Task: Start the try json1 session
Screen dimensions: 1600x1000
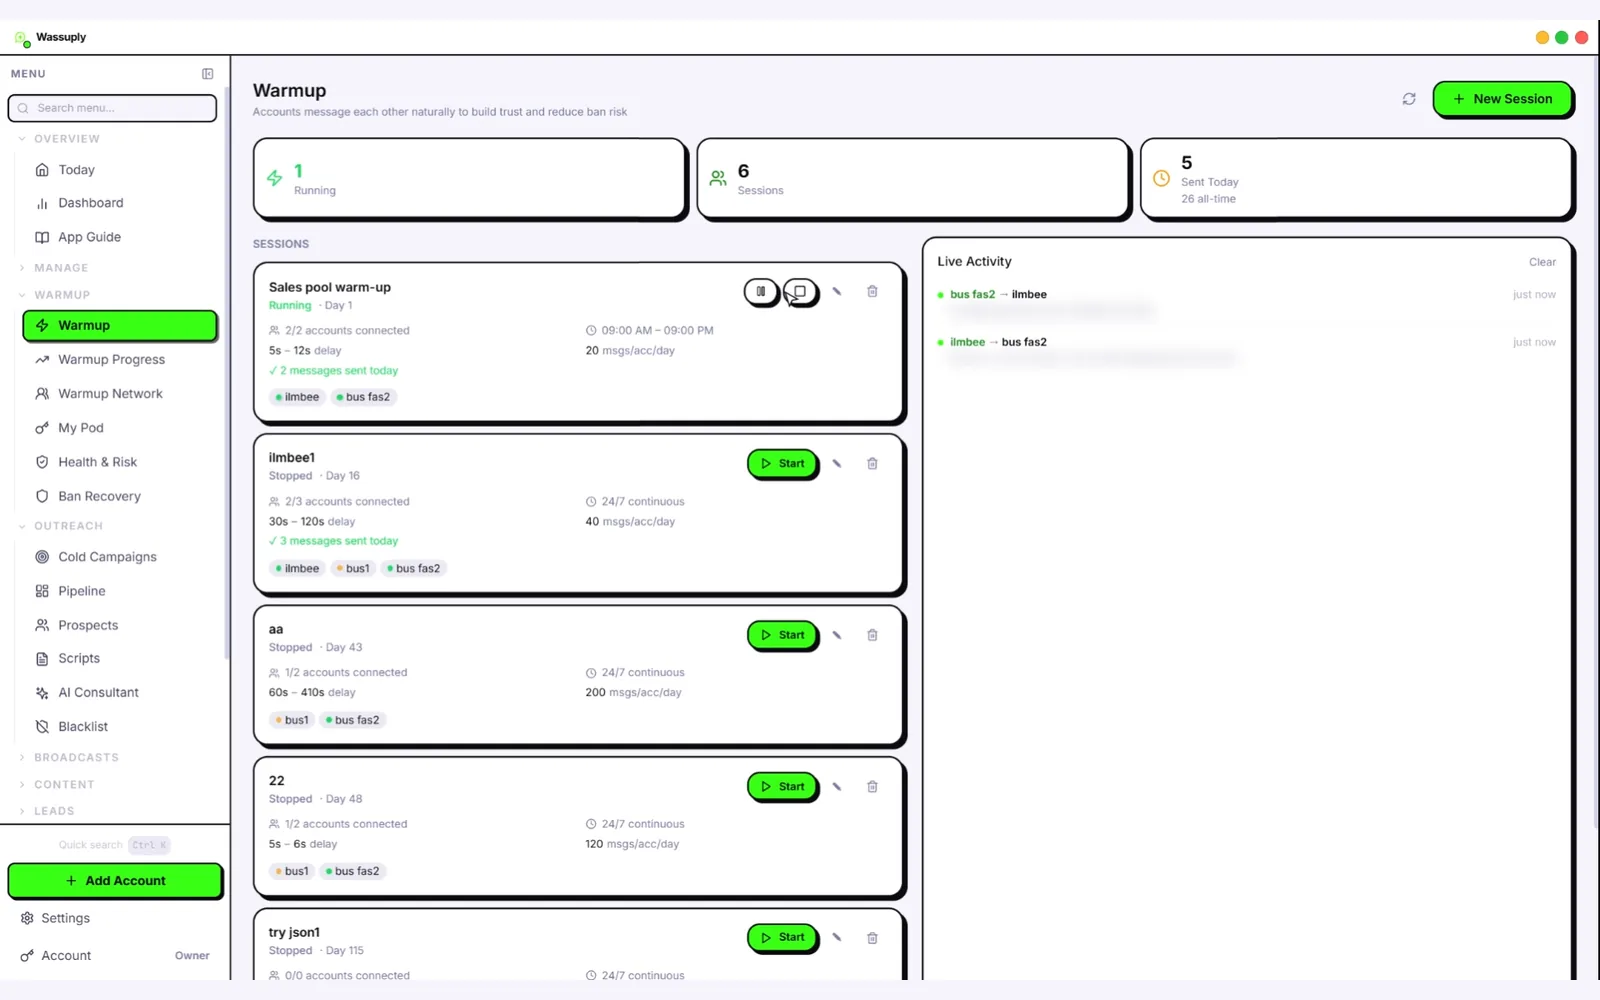Action: [x=783, y=938]
